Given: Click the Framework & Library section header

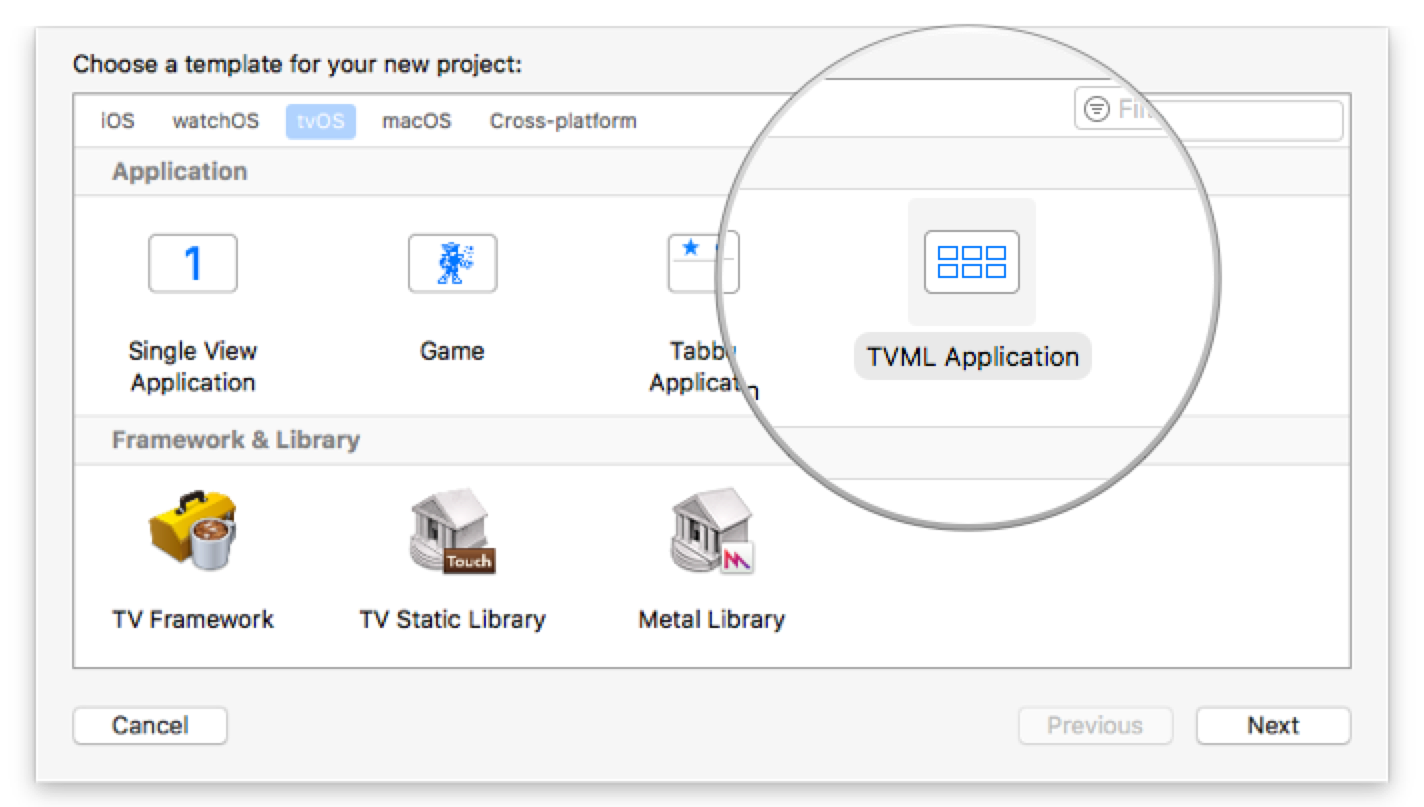Looking at the screenshot, I should coord(236,440).
